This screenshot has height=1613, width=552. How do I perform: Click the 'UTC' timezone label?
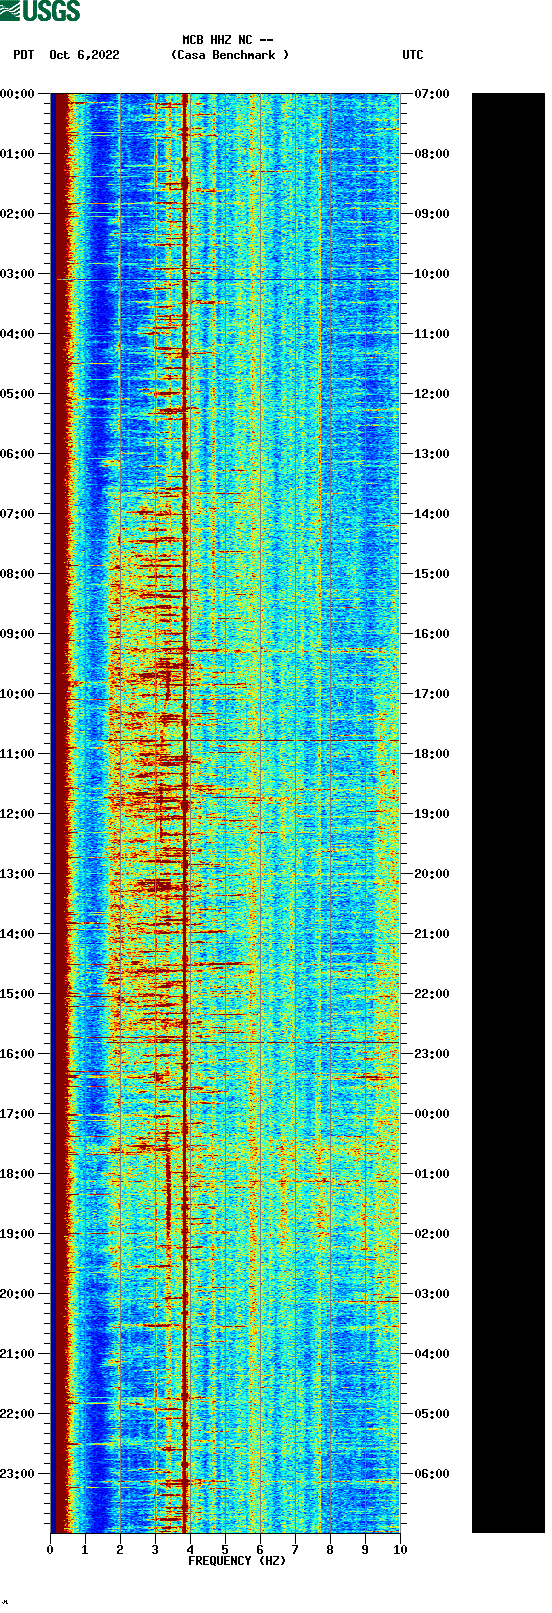413,55
